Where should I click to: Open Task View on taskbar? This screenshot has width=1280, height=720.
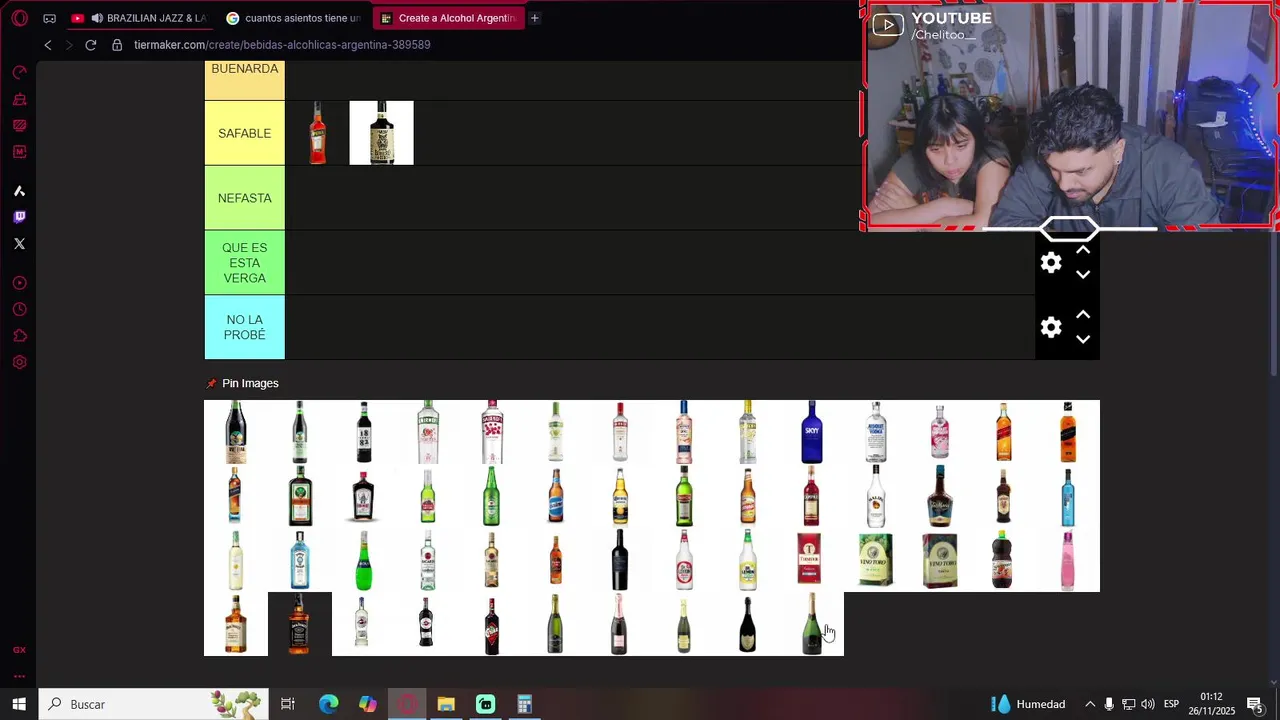(288, 704)
